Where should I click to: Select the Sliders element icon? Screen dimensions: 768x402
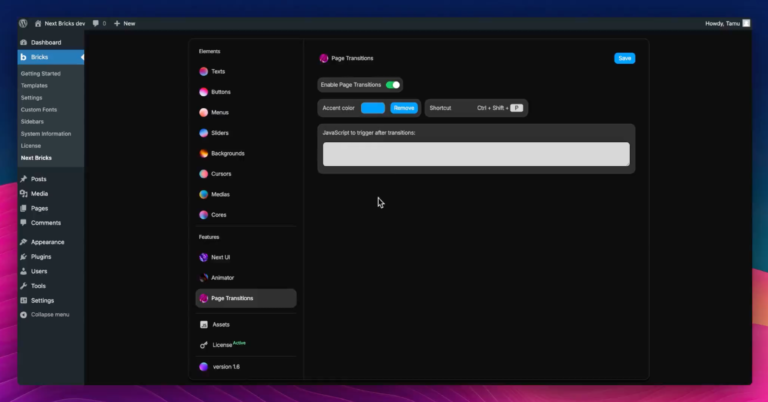203,133
